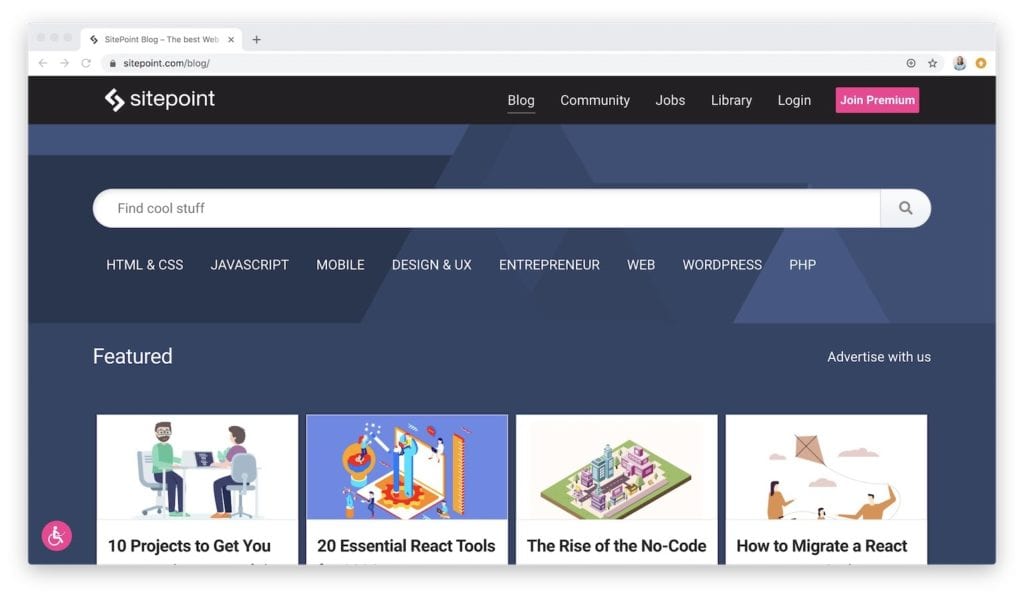1024x598 pixels.
Task: Click the lock icon in the address bar
Action: 113,63
